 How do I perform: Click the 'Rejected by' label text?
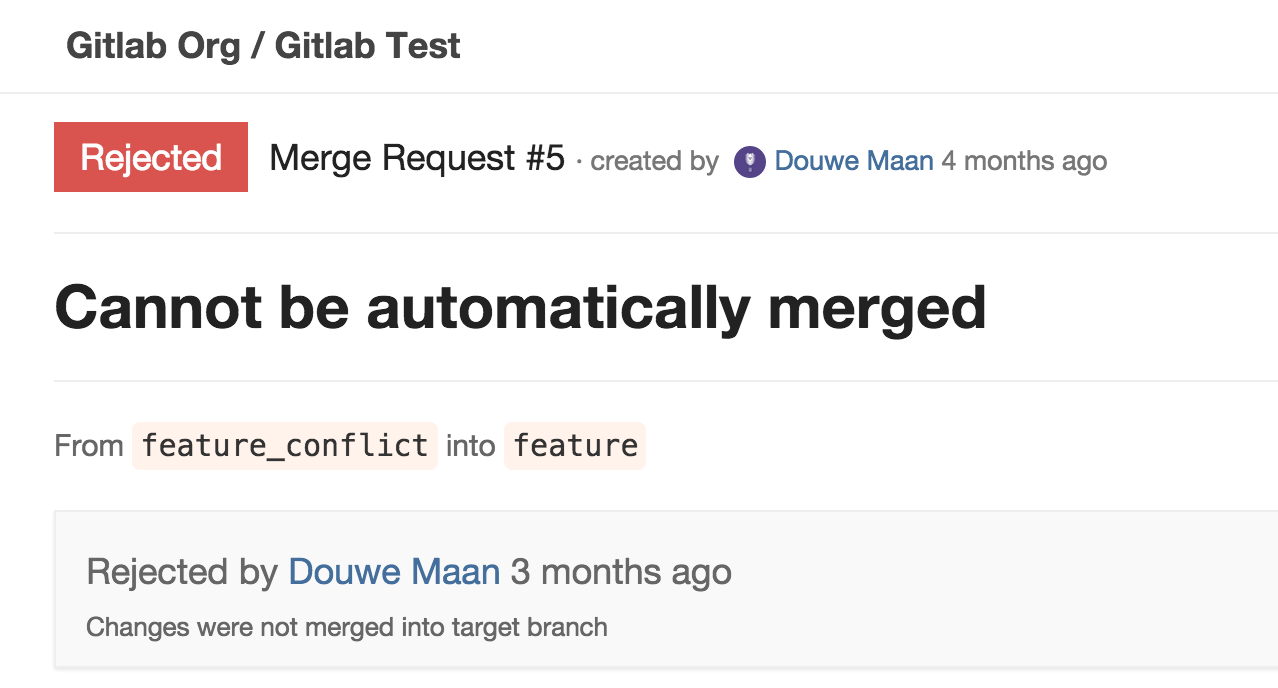[182, 572]
